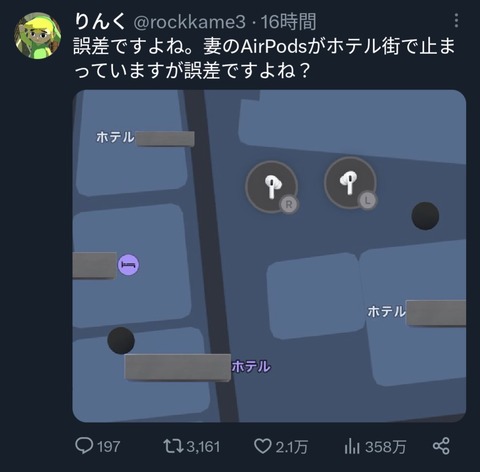This screenshot has height=472, width=480.
Task: Click the display name りんく
Action: click(100, 22)
